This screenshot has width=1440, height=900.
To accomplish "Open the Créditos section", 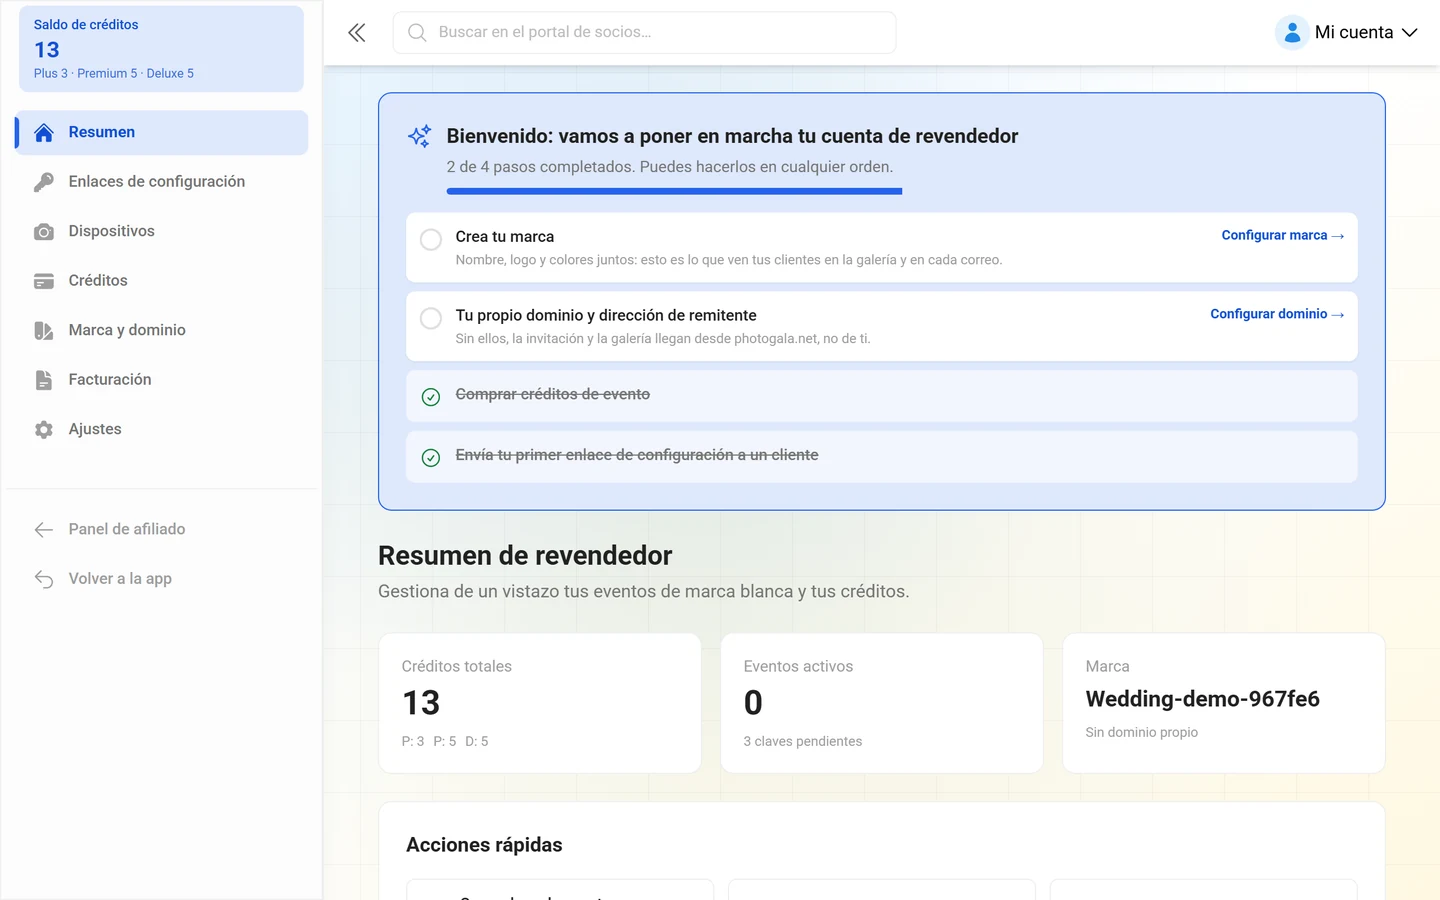I will click(162, 281).
